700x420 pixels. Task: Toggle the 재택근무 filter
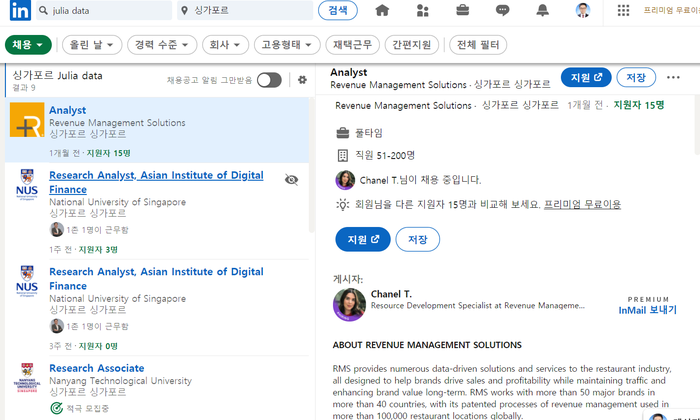click(x=353, y=45)
